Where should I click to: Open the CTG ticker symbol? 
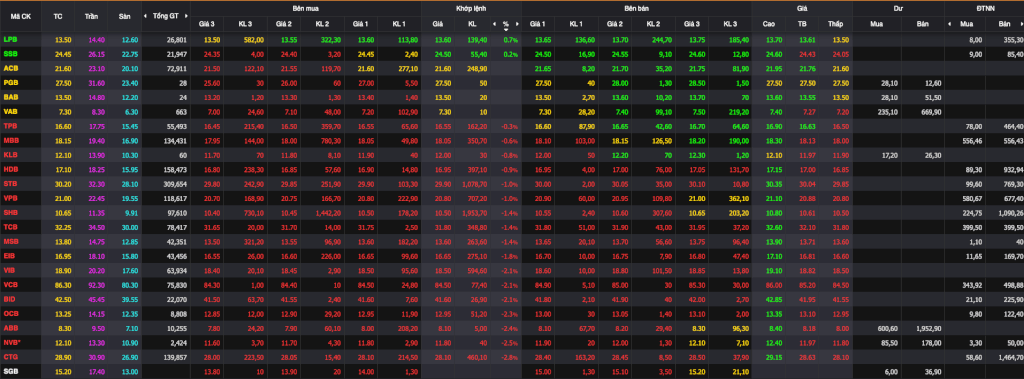[x=10, y=356]
